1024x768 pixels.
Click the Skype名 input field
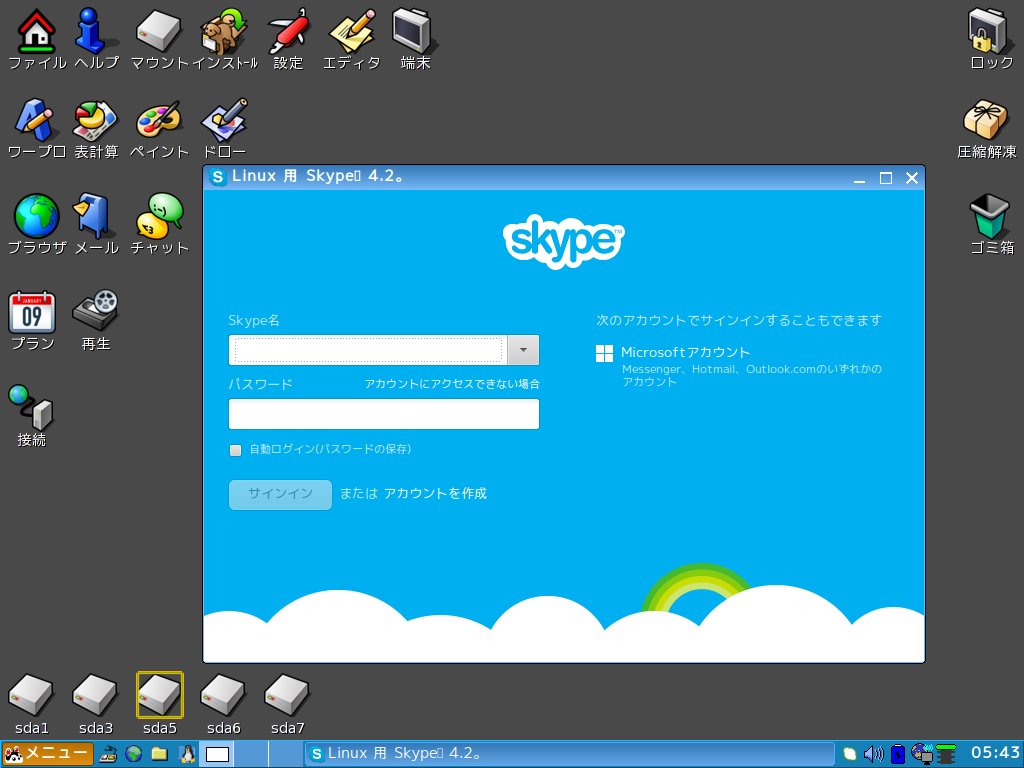(368, 350)
